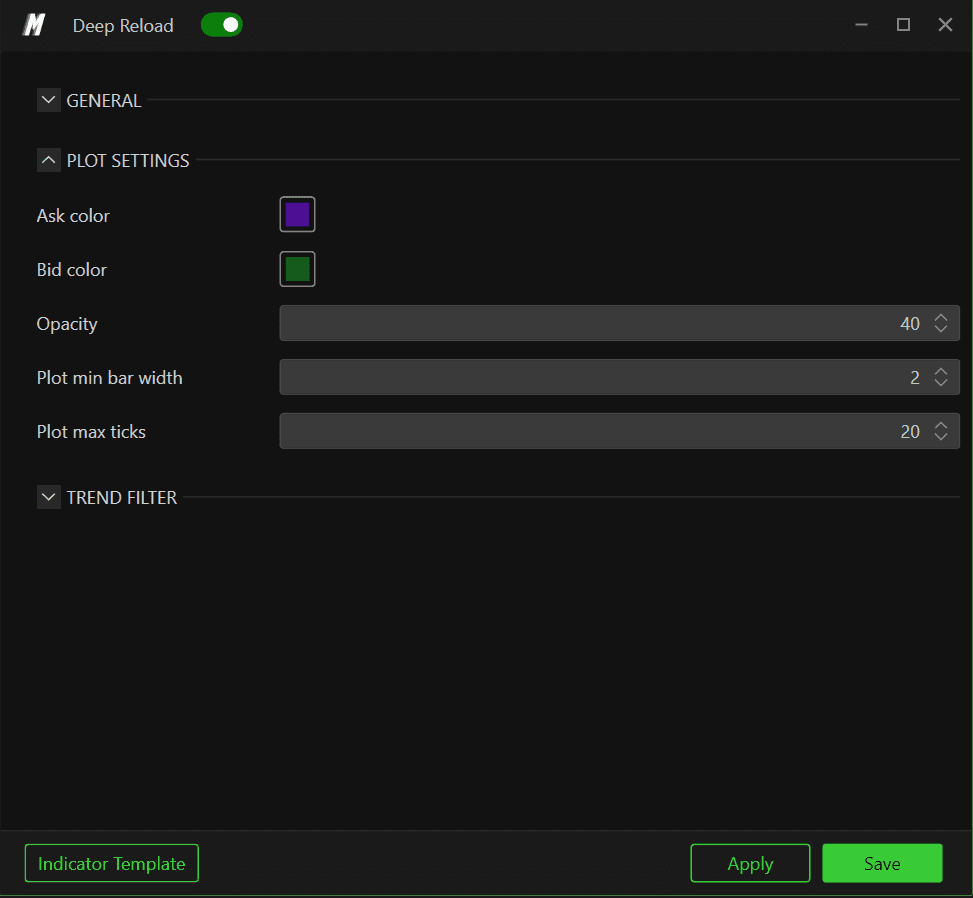Image resolution: width=973 pixels, height=898 pixels.
Task: Decrease Opacity with the down arrow
Action: [x=941, y=328]
